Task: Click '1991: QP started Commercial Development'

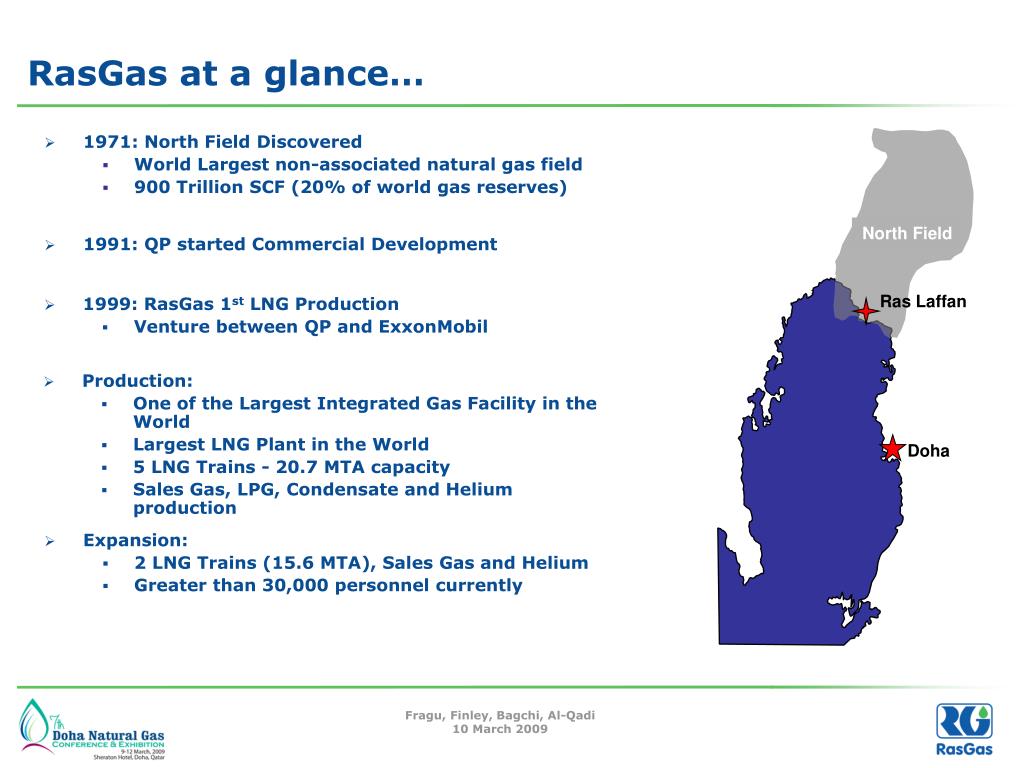Action: pyautogui.click(x=290, y=244)
